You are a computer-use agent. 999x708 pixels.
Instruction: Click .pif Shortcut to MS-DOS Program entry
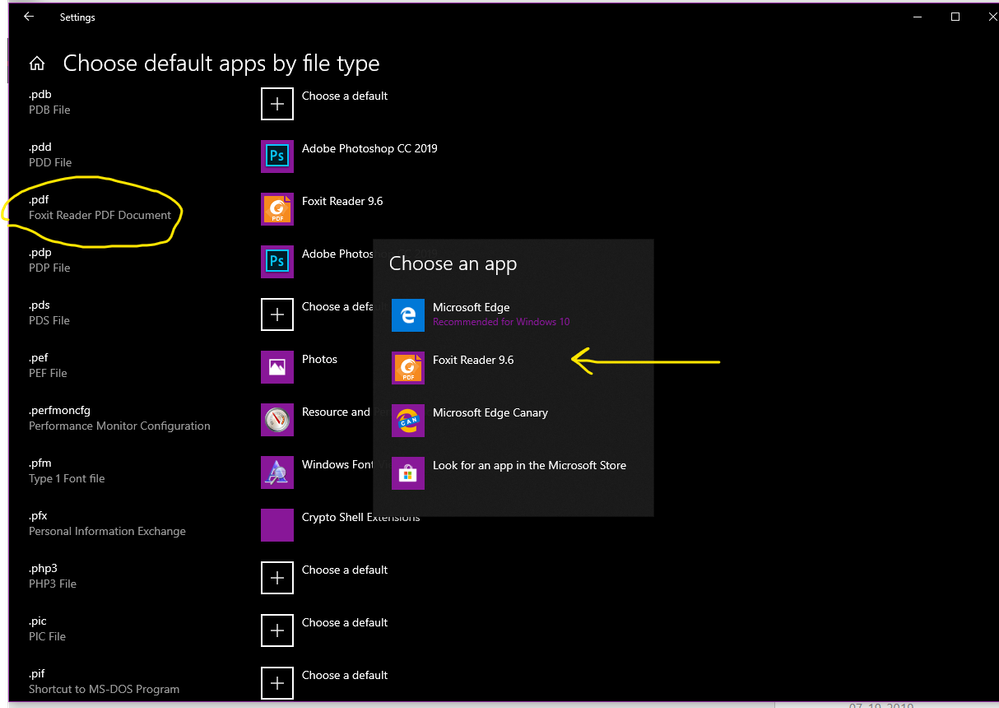[104, 682]
